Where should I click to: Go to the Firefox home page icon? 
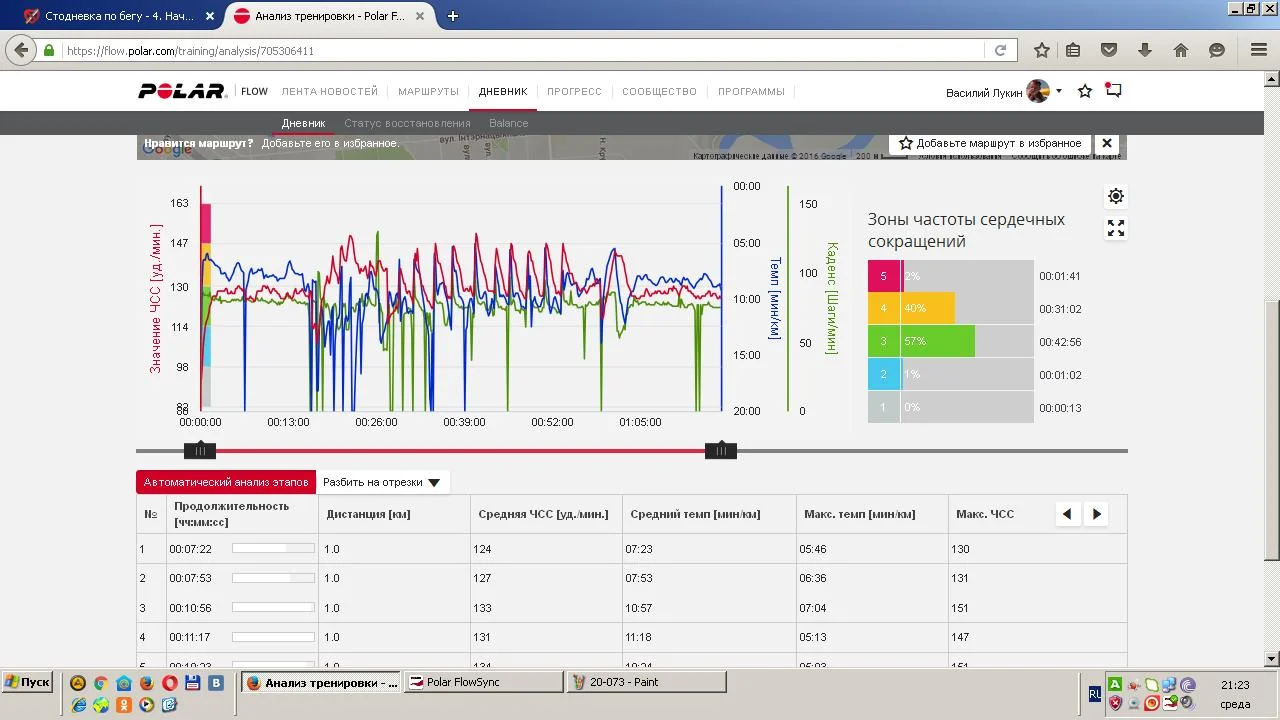pos(1181,50)
